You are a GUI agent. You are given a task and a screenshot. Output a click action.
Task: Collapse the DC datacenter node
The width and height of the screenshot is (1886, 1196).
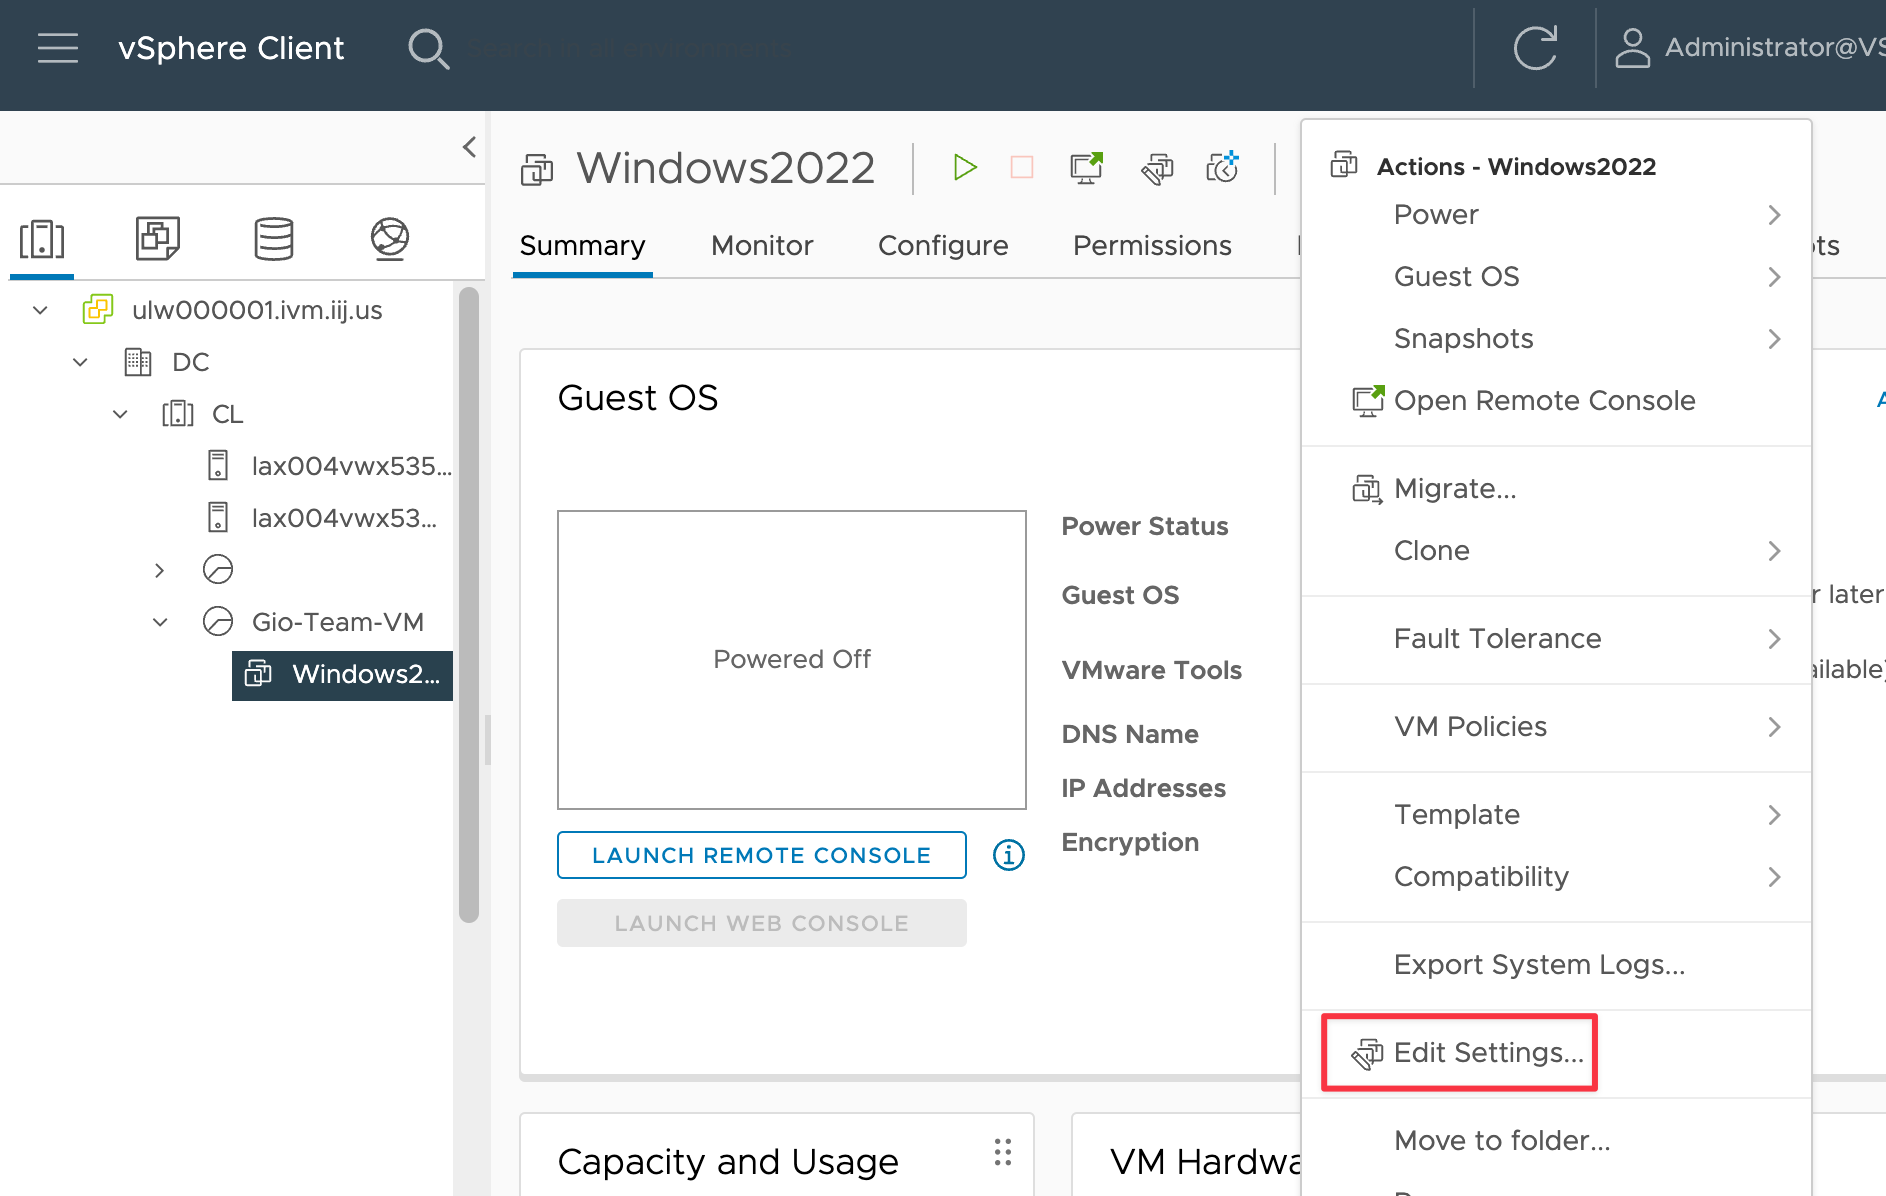[x=80, y=362]
